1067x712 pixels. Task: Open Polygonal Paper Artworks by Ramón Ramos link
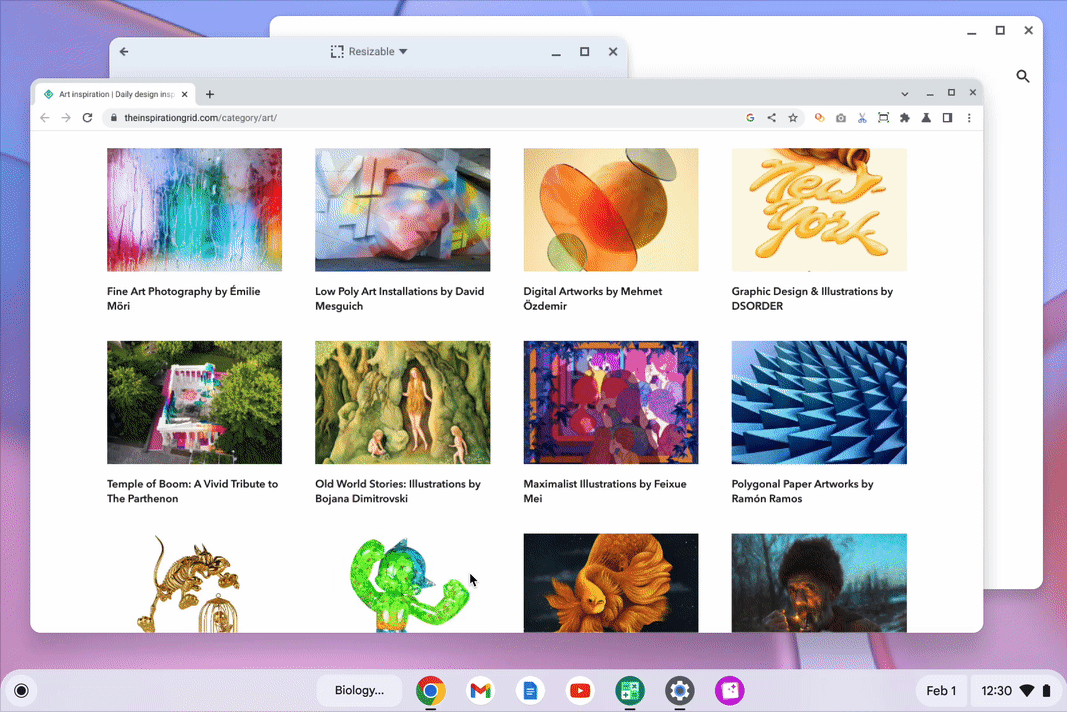(x=802, y=491)
